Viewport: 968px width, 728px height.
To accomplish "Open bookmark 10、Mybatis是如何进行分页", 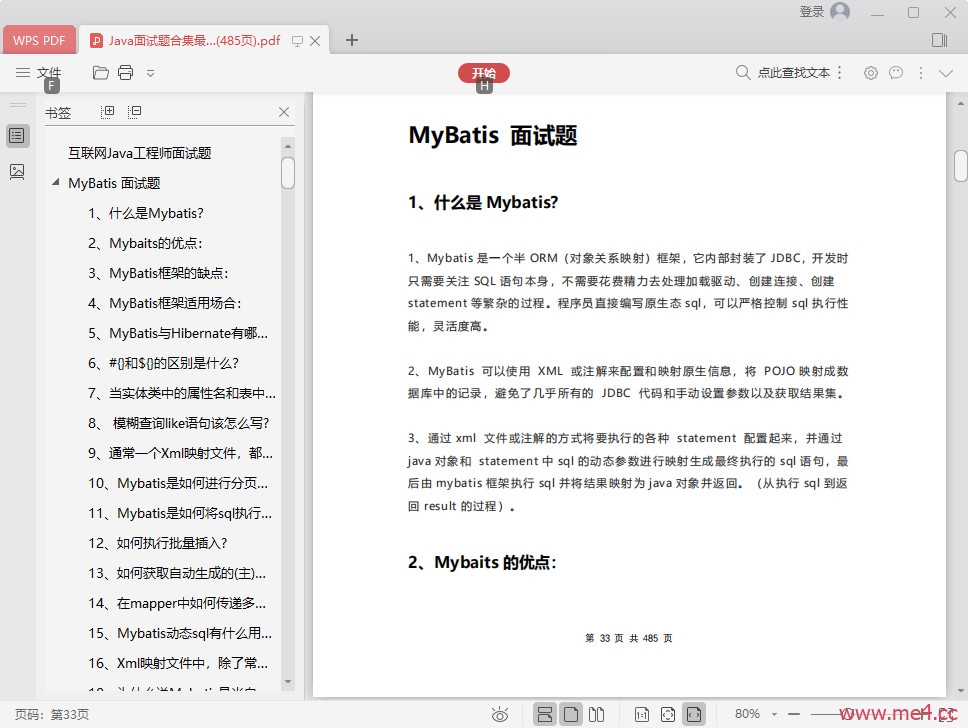I will click(178, 483).
